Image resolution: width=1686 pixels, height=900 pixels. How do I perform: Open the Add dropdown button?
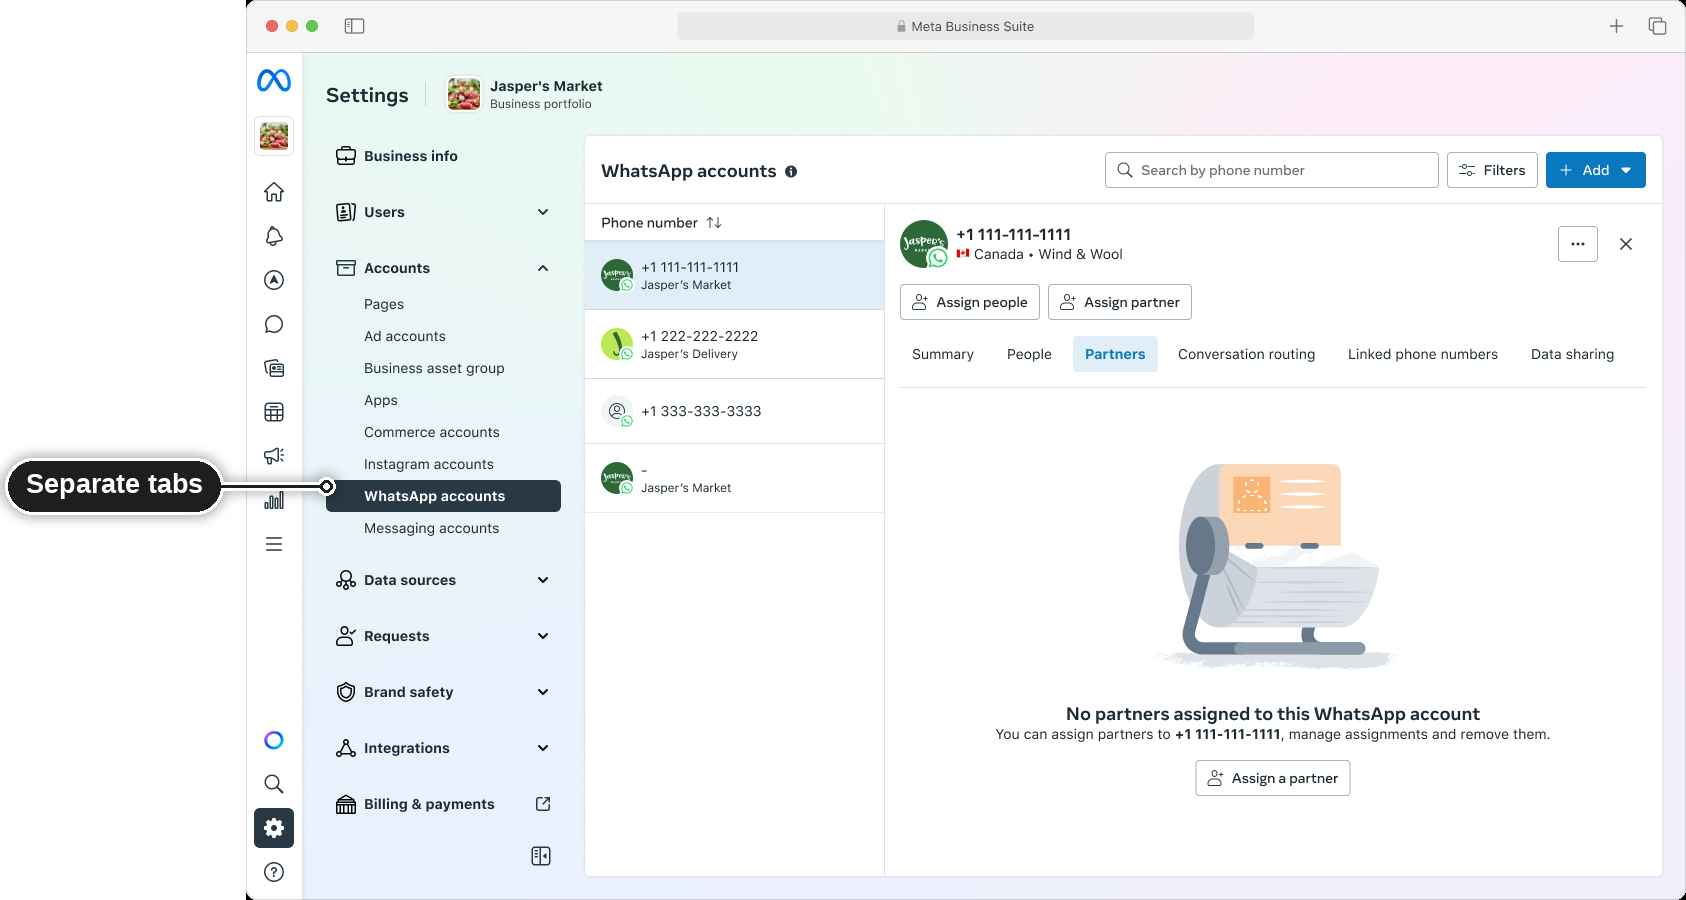click(x=1596, y=170)
